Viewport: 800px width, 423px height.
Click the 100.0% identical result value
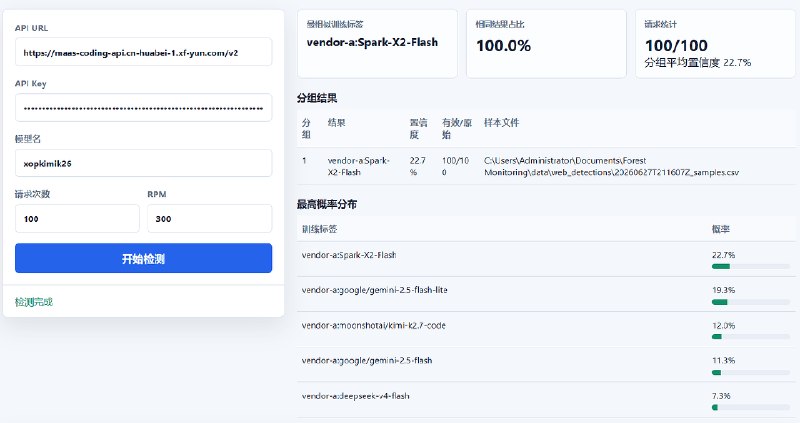(503, 46)
